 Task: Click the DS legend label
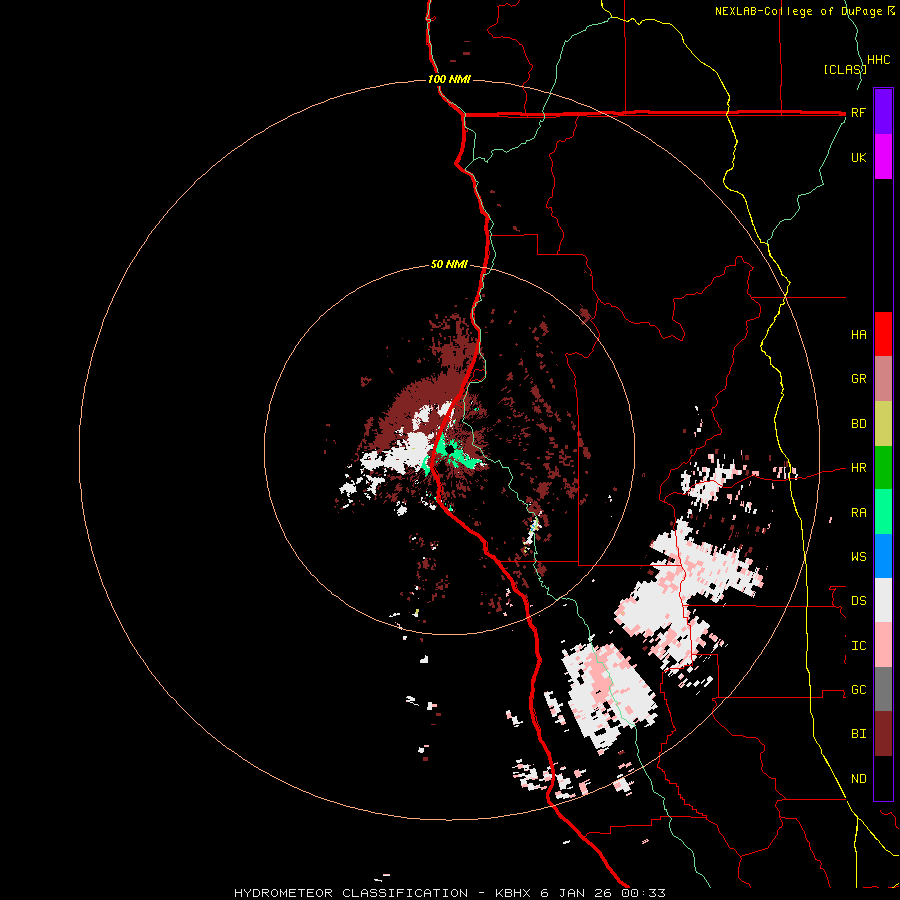click(858, 601)
